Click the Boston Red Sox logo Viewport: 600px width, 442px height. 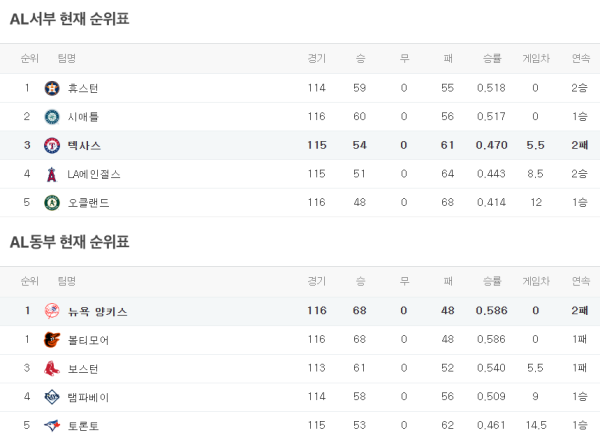tap(52, 369)
